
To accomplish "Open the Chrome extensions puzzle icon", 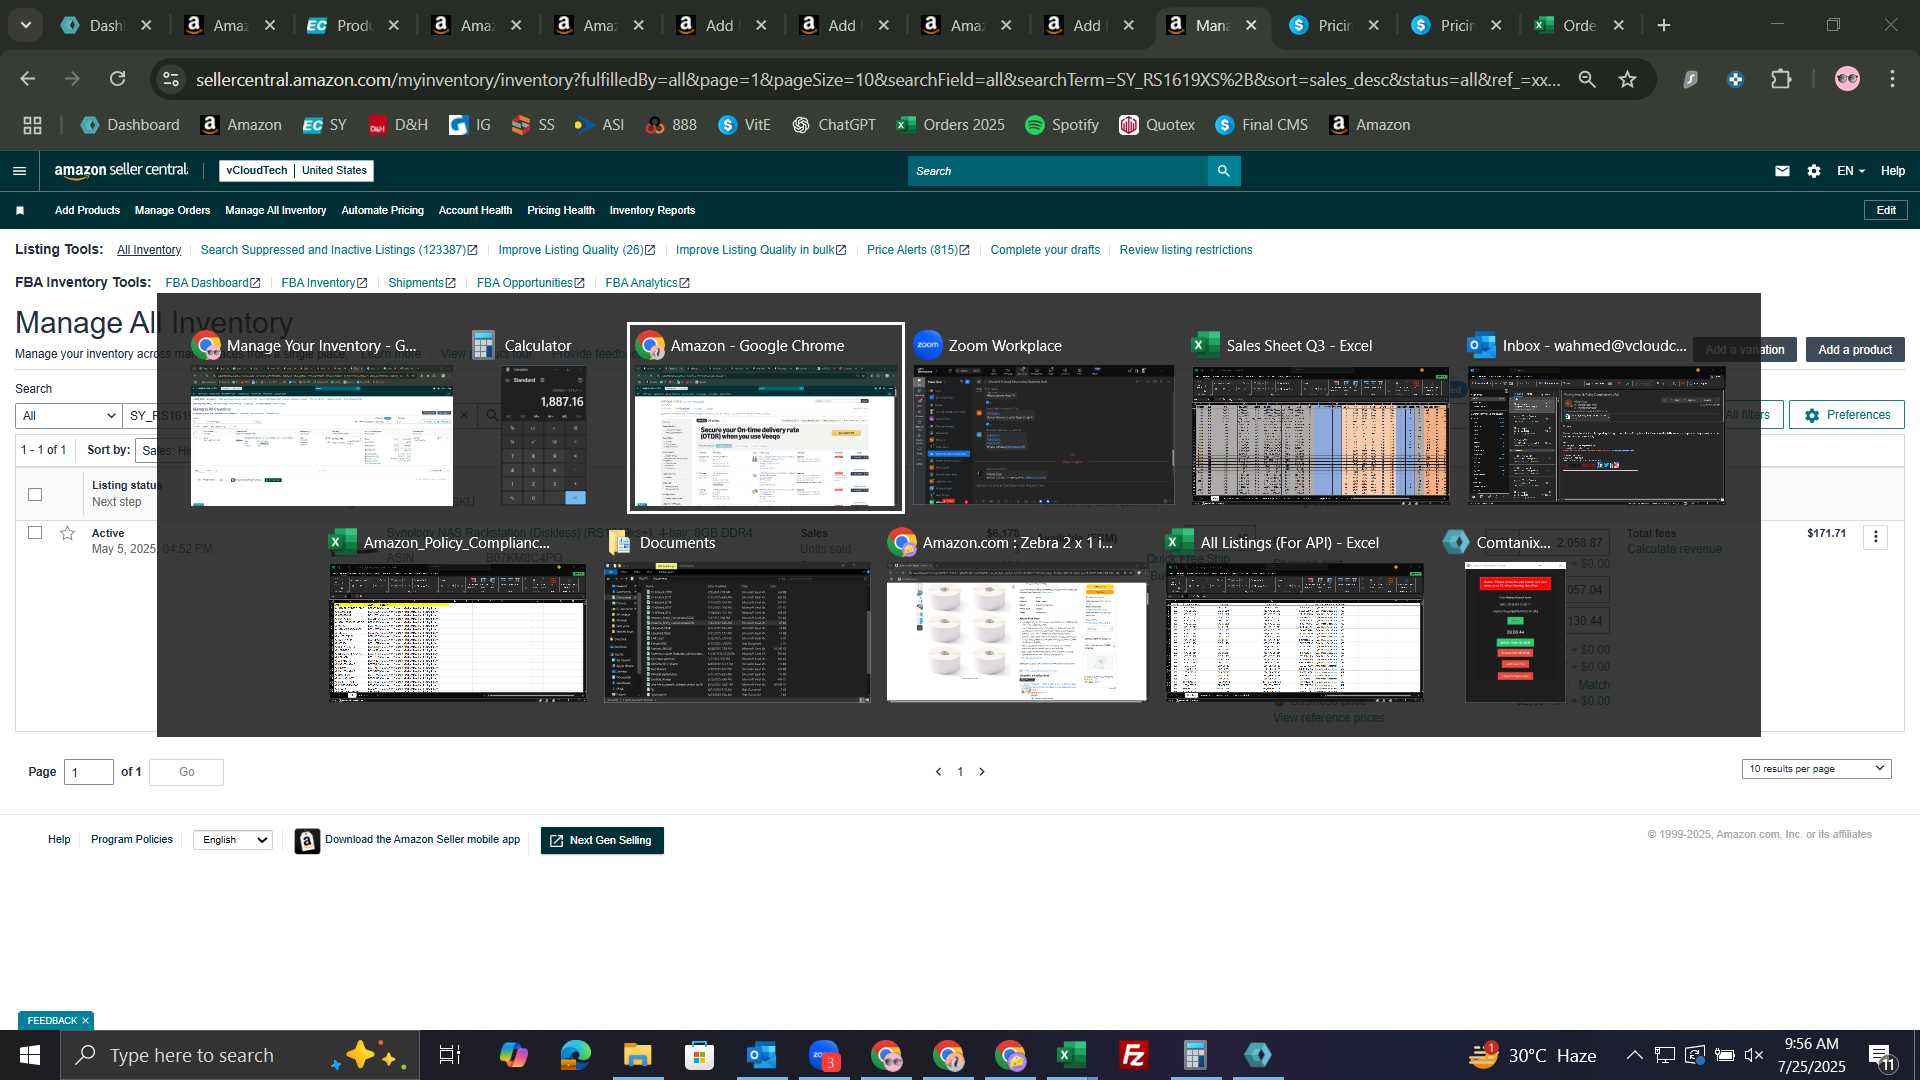I will (1781, 79).
